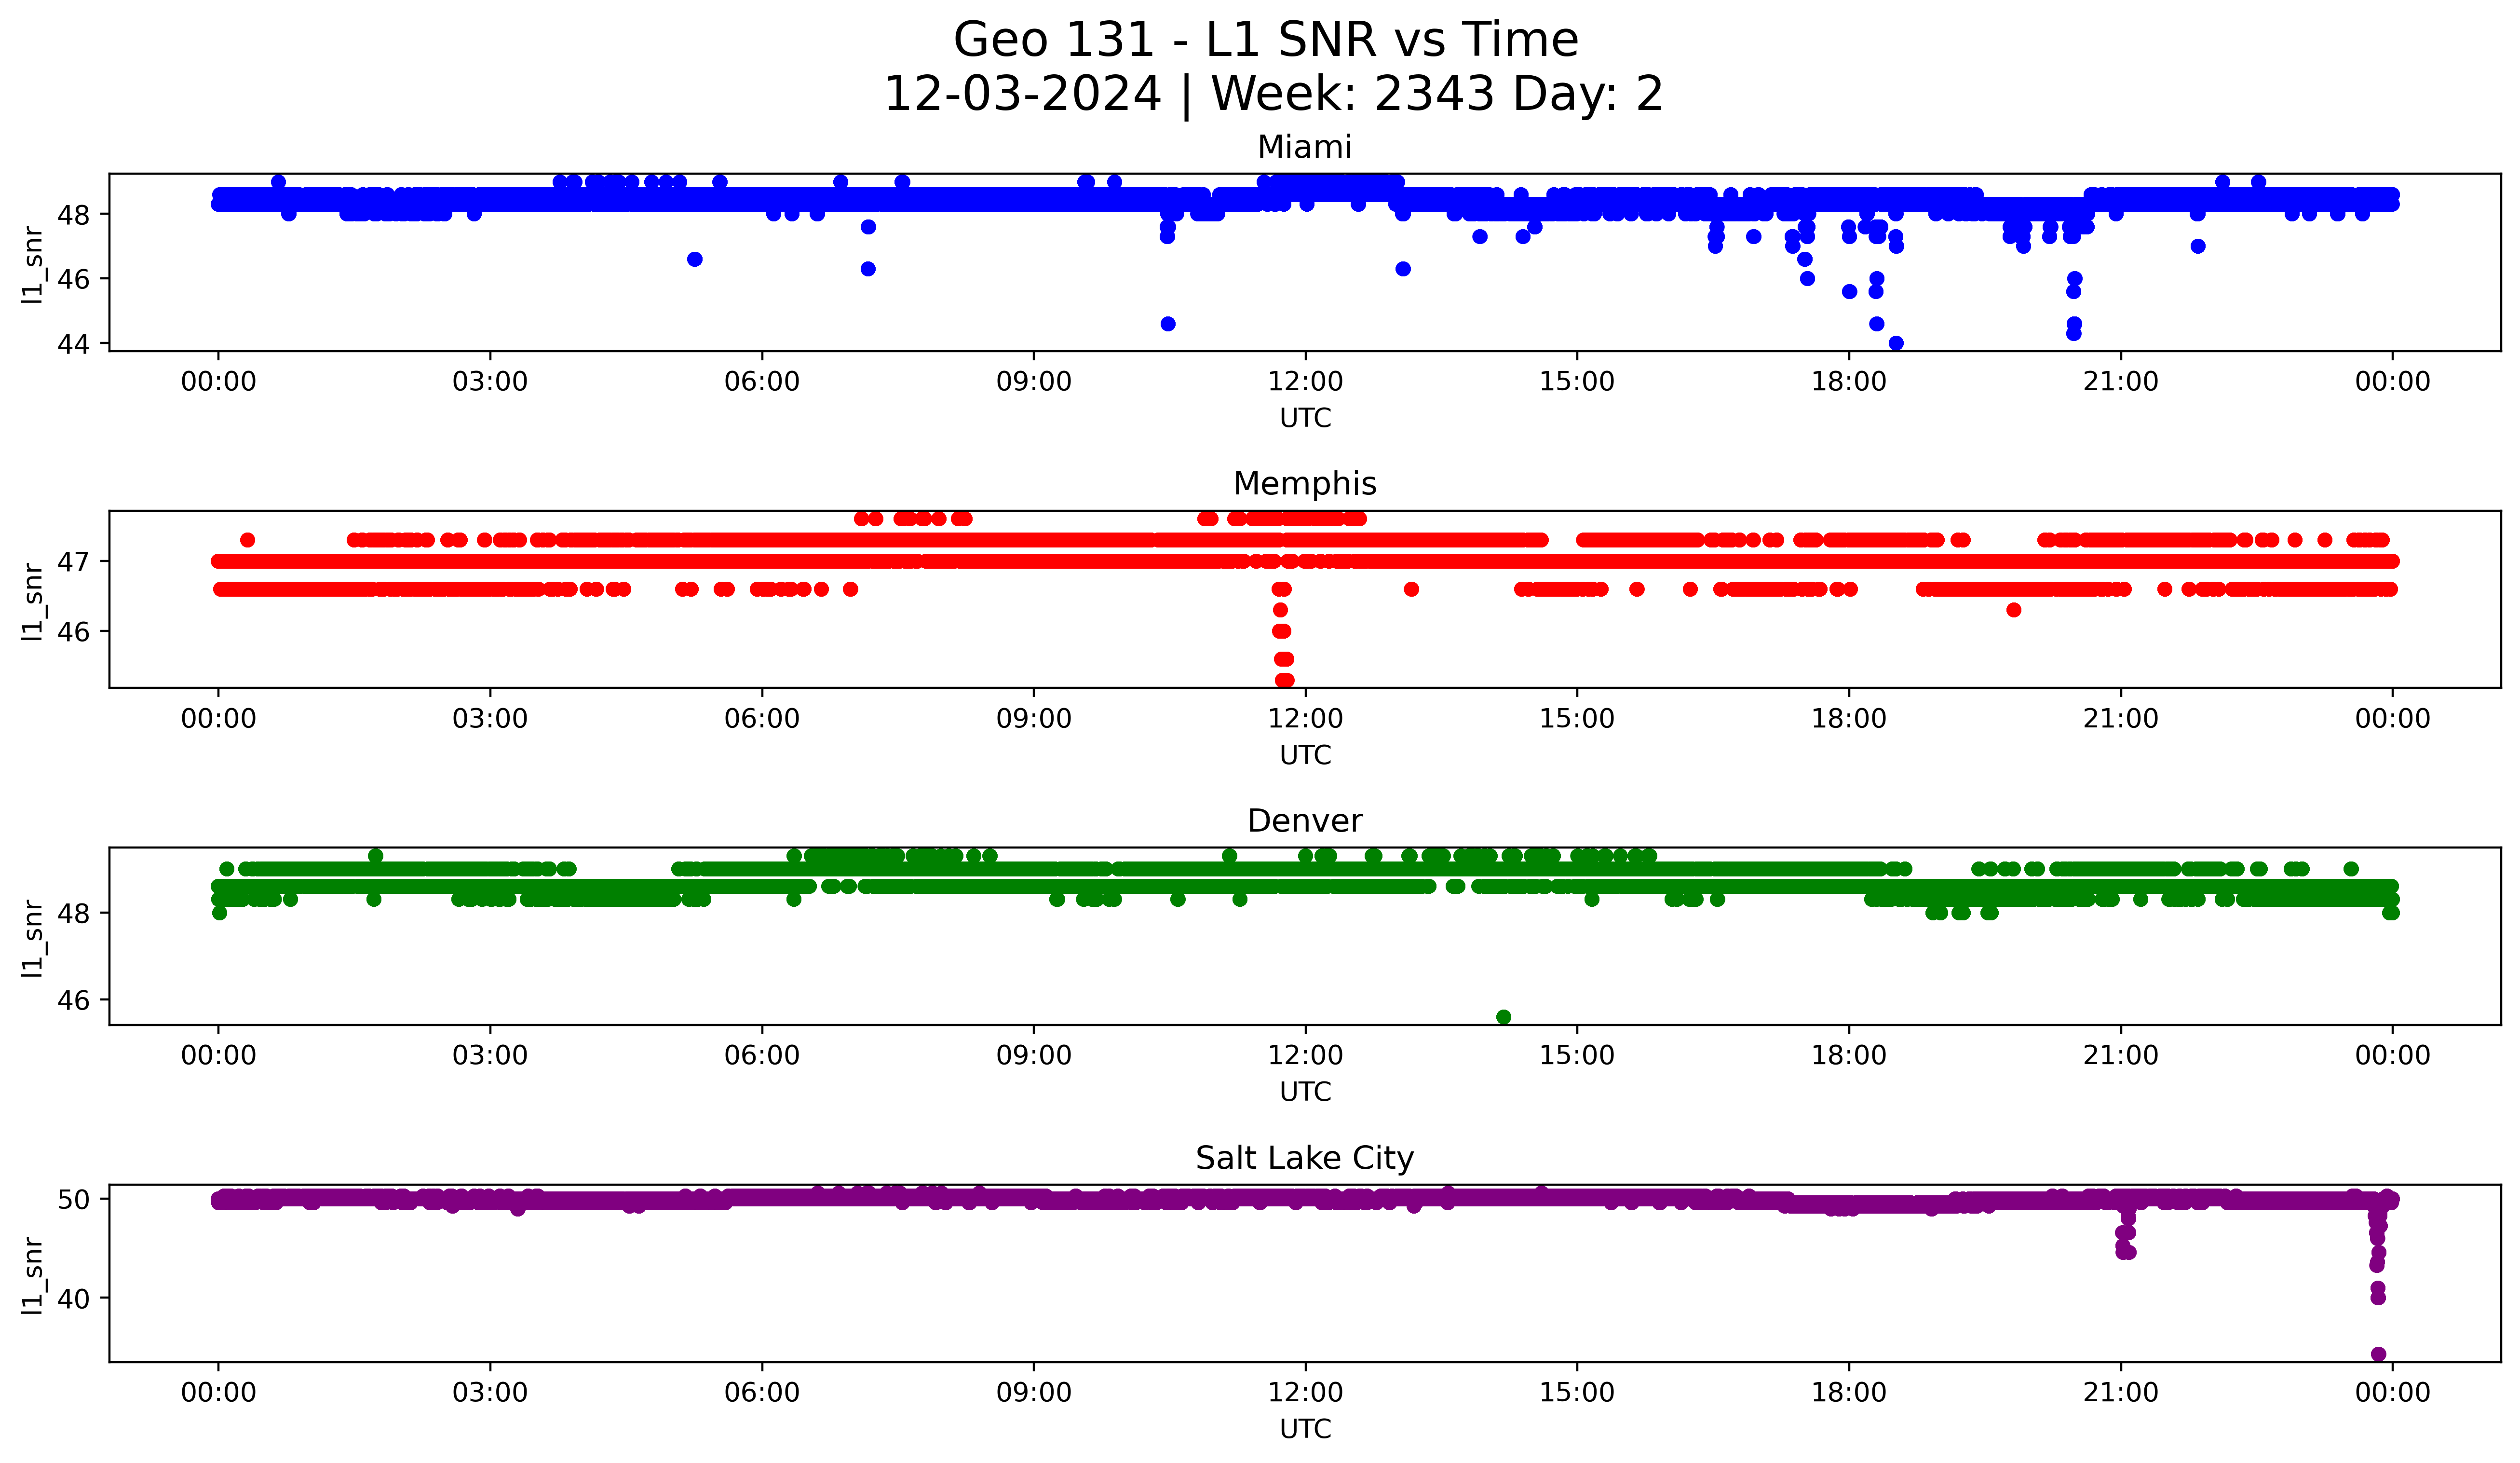
Task: Click lowest purple Salt Lake City point near midnight
Action: tap(2378, 1354)
